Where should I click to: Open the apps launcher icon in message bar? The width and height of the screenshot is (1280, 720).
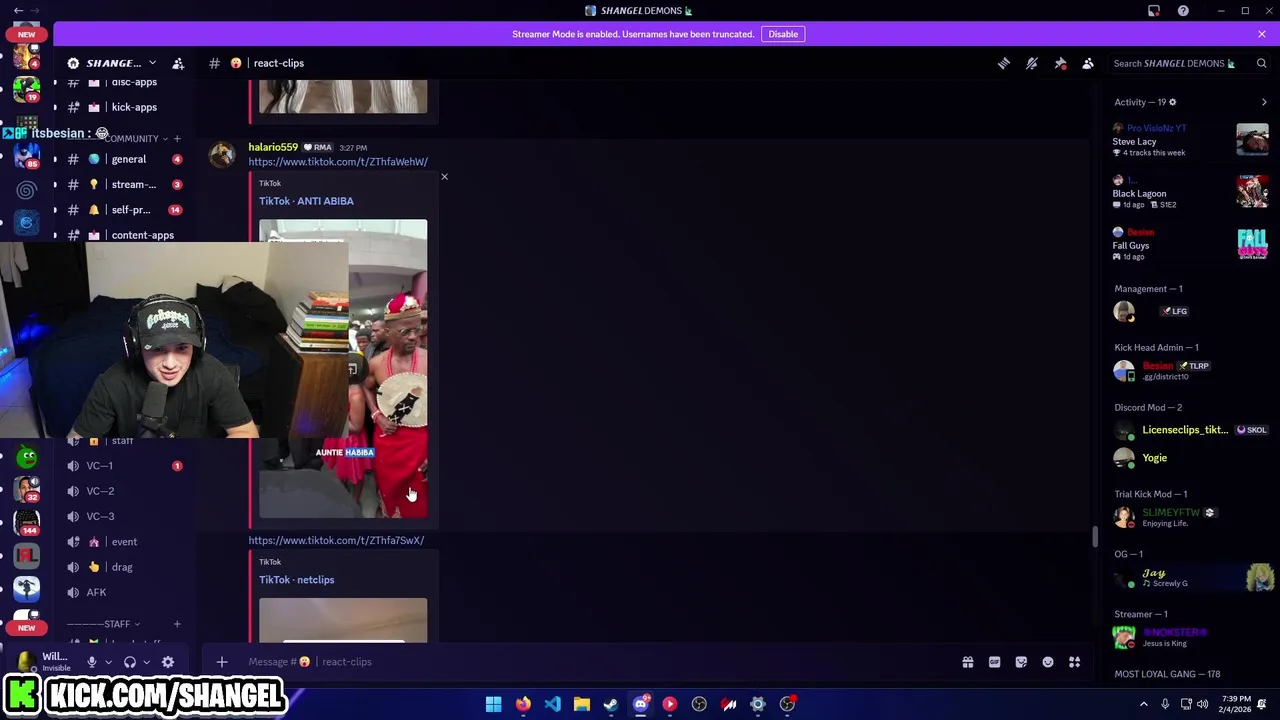click(1075, 662)
